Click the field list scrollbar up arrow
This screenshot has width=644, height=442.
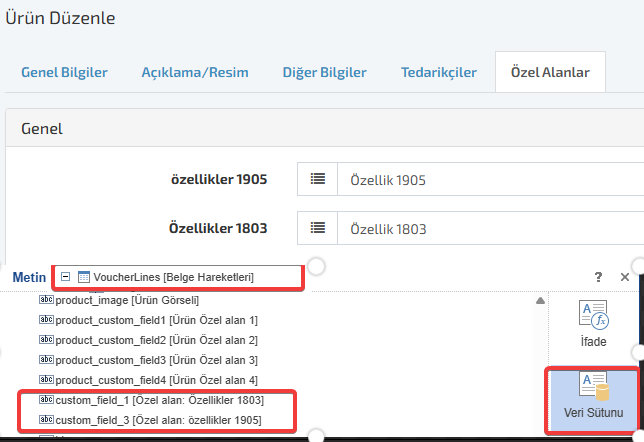click(x=540, y=301)
